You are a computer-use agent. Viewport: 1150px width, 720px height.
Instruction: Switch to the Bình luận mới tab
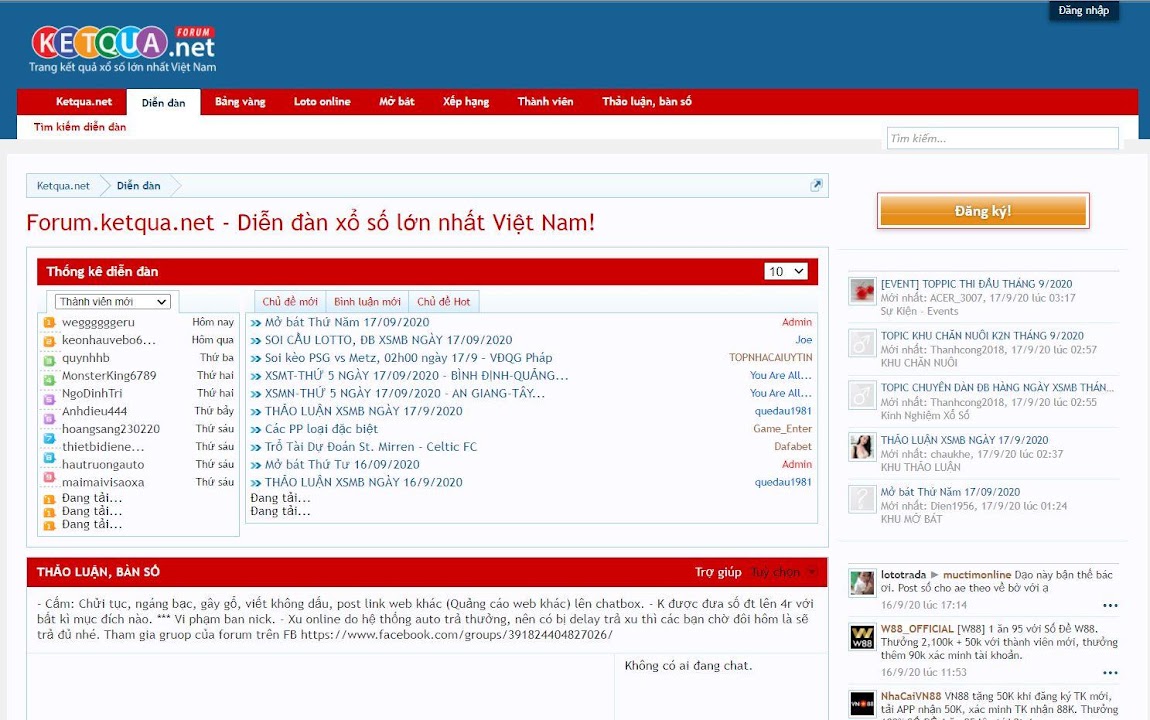coord(367,302)
